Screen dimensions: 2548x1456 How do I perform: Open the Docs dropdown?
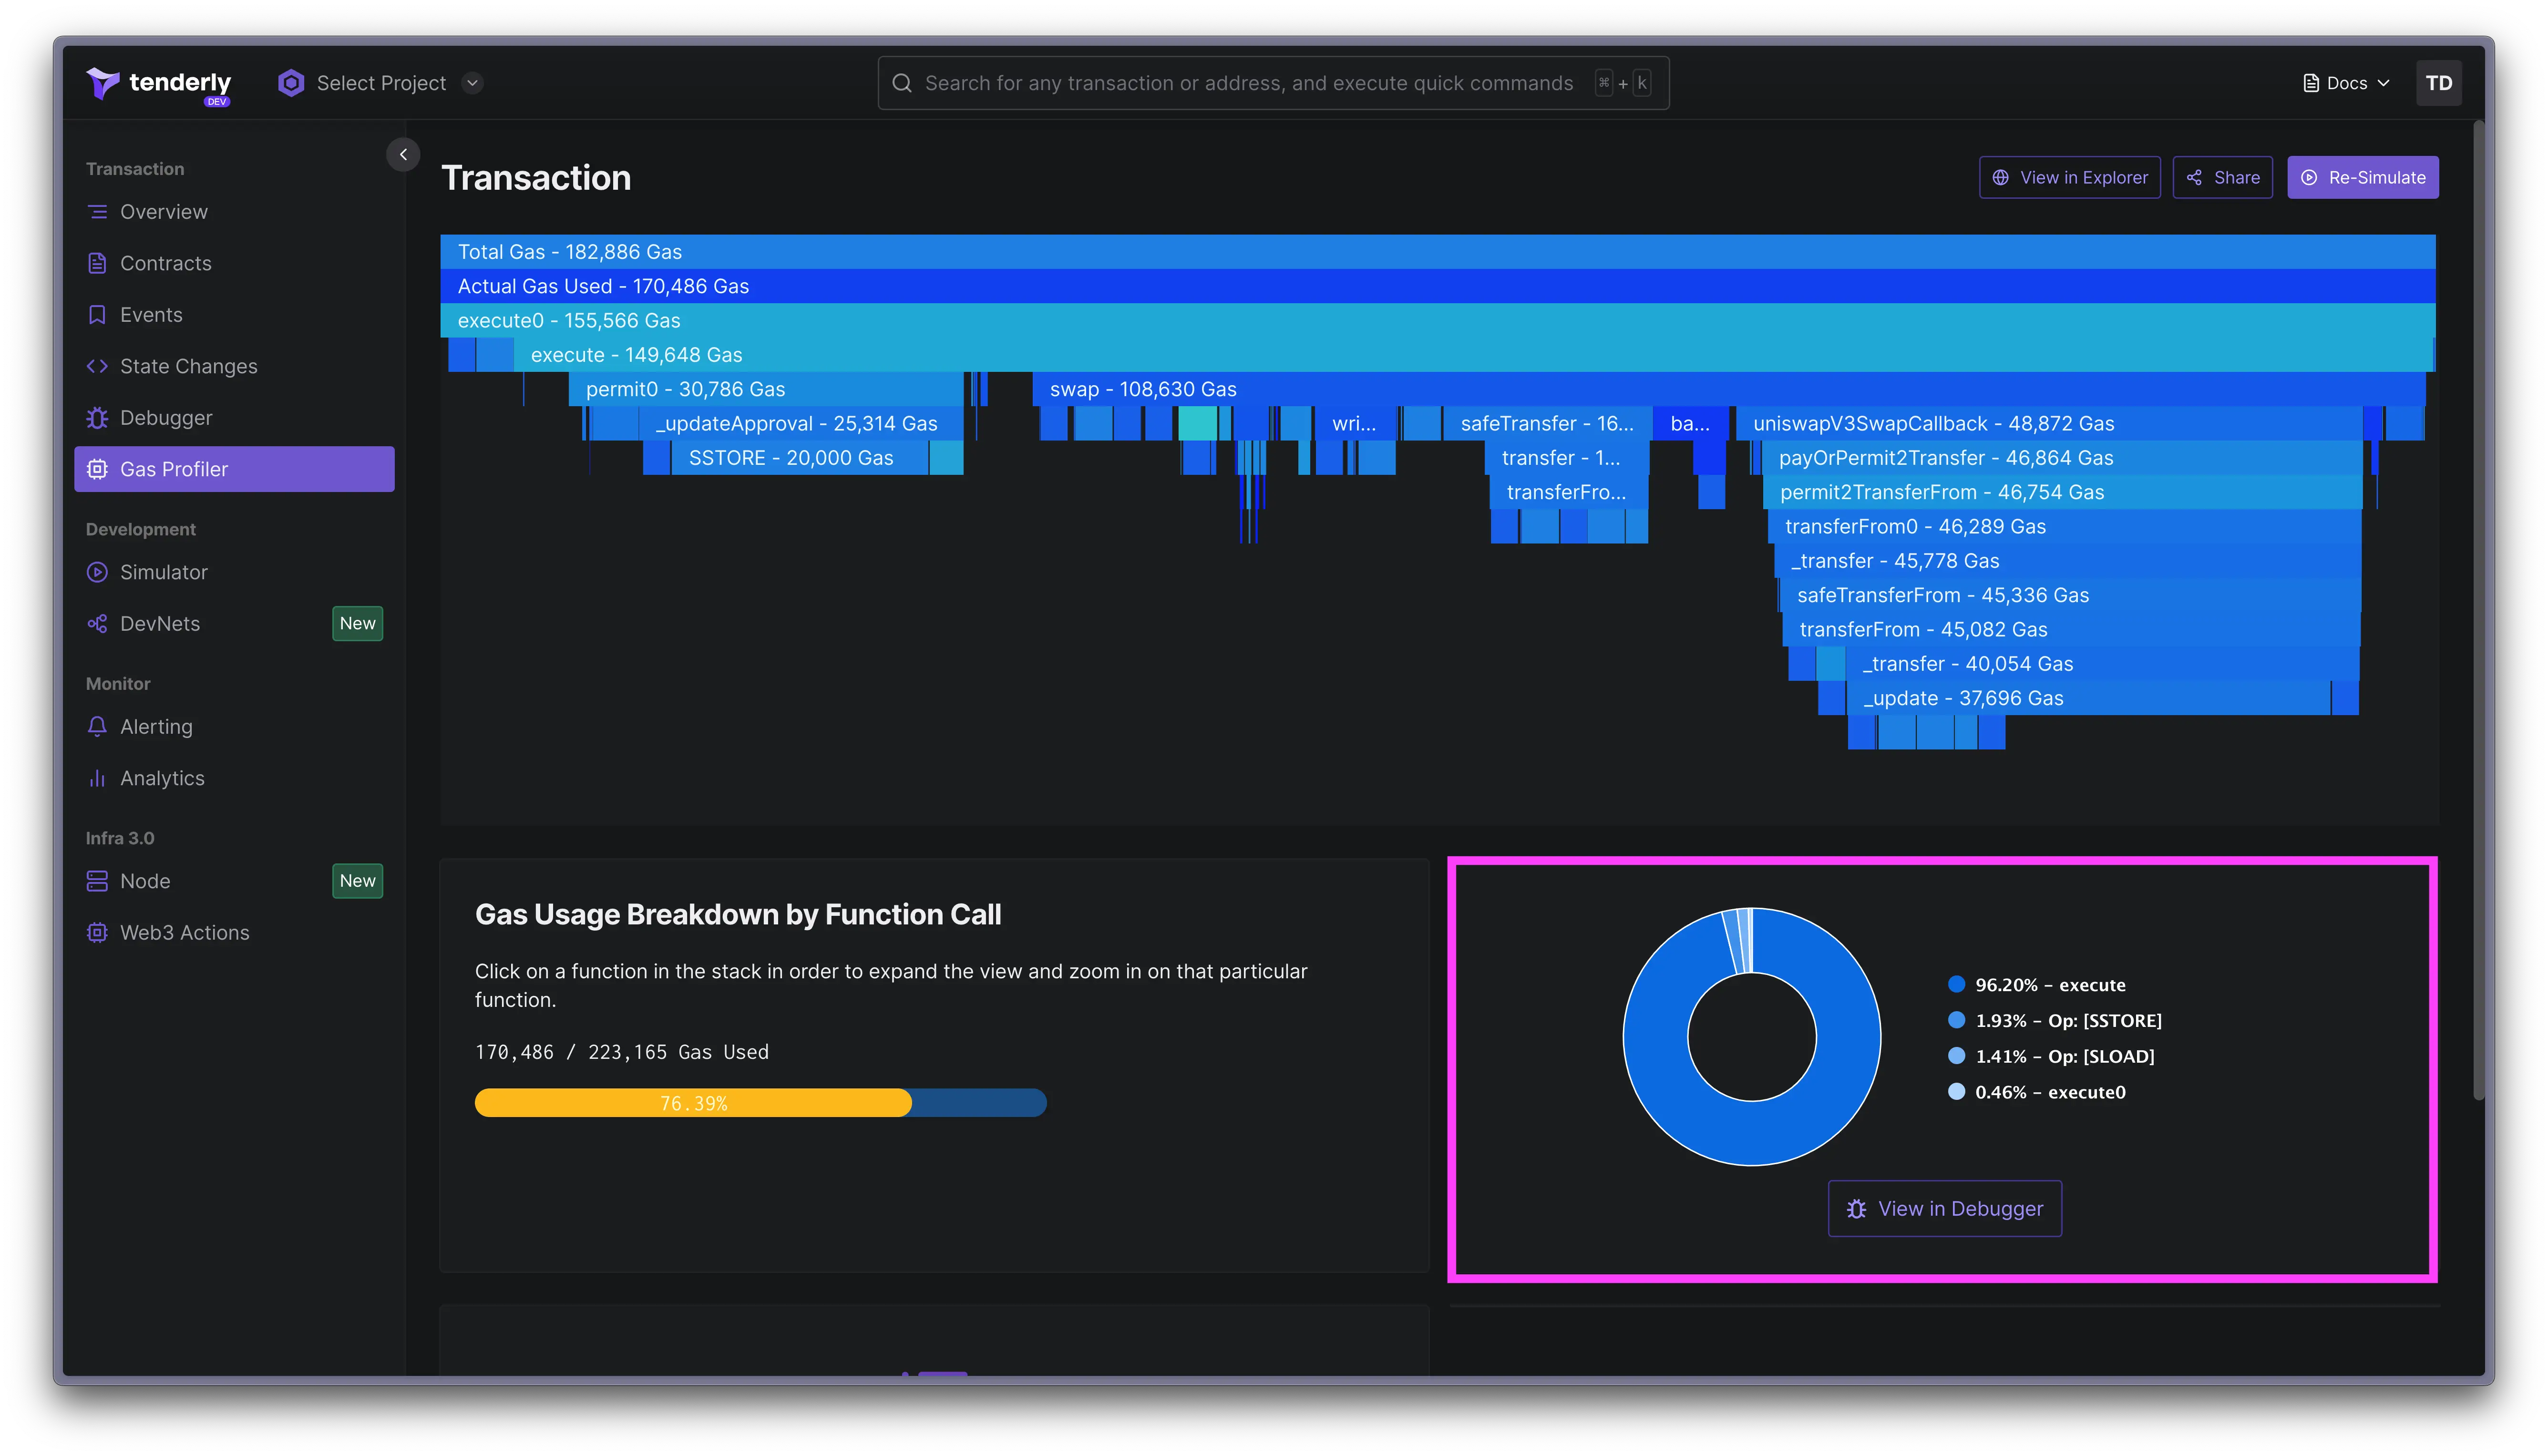click(2346, 83)
